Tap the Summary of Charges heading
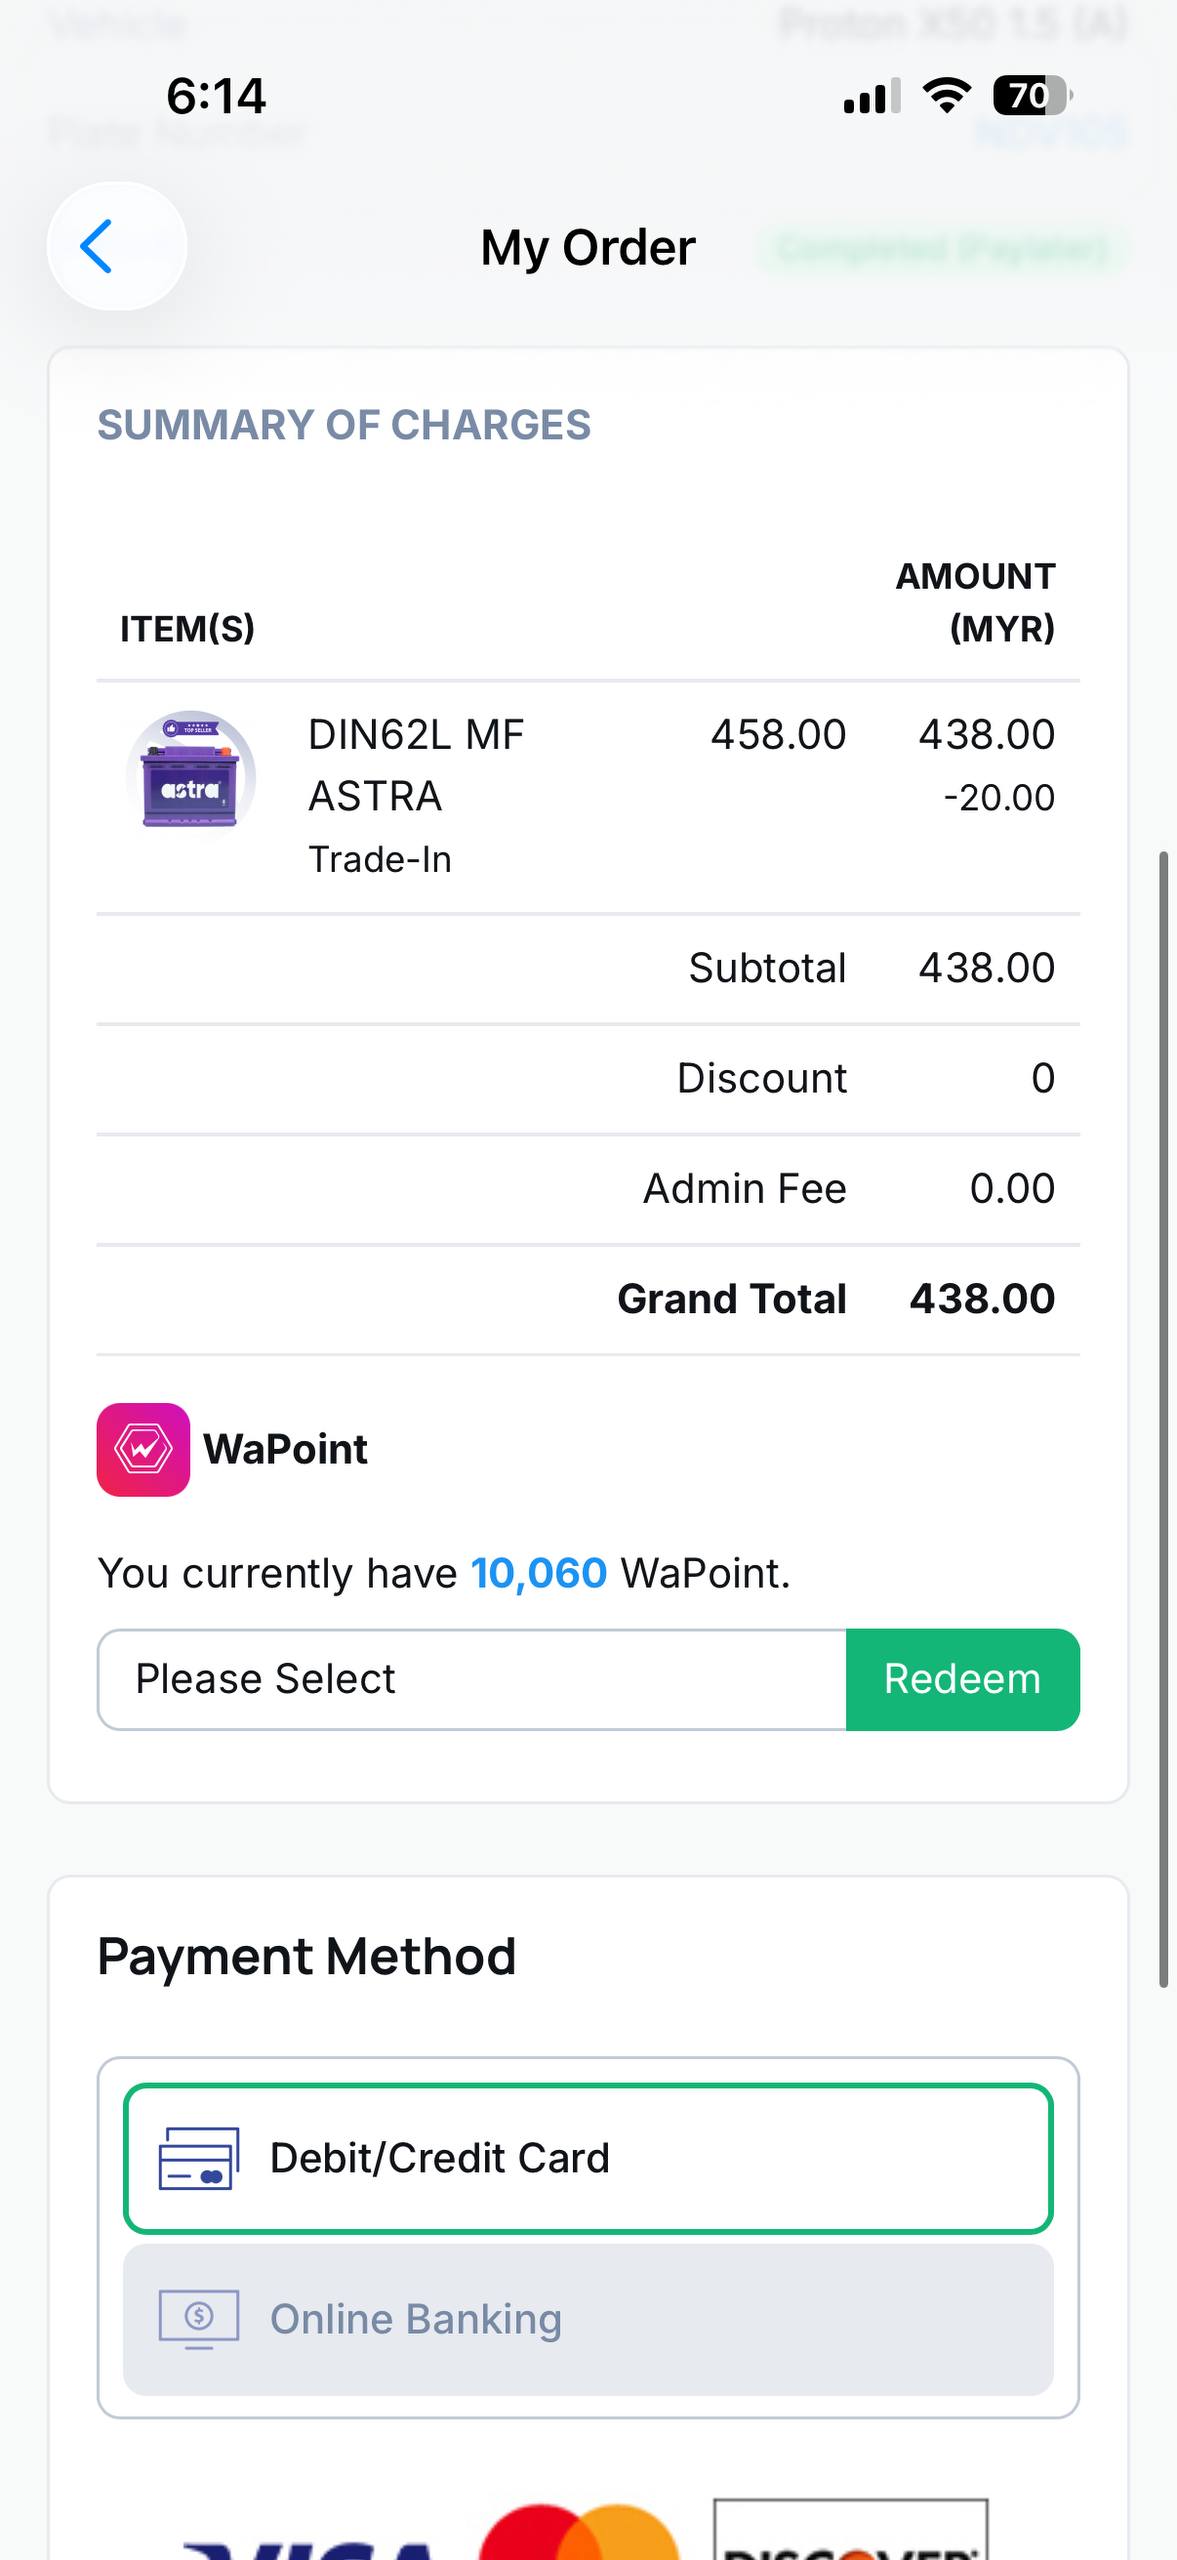 344,425
